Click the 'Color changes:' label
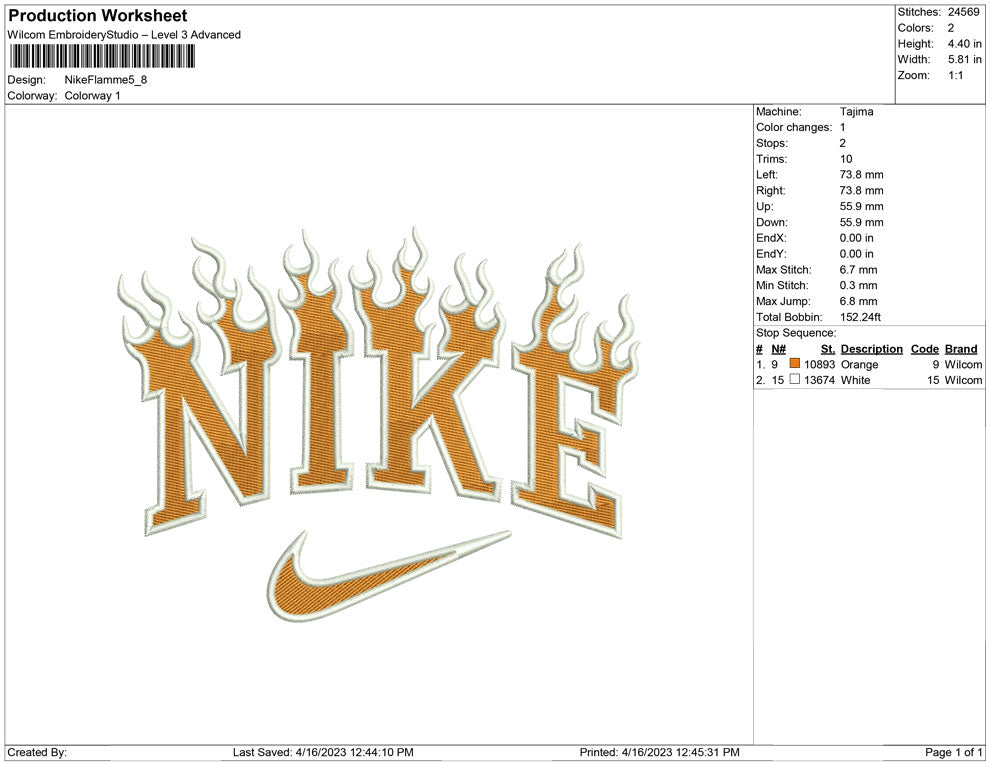 794,128
